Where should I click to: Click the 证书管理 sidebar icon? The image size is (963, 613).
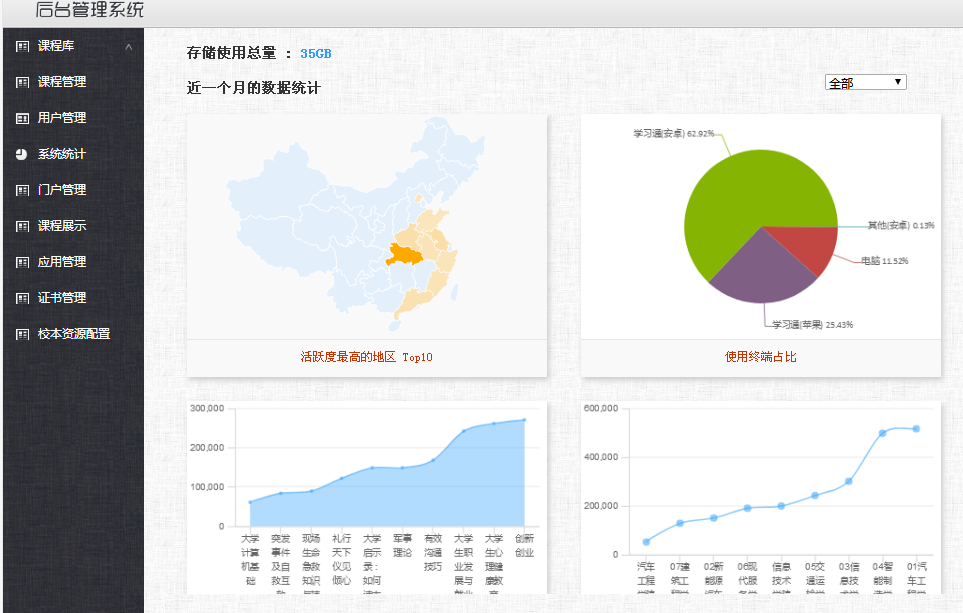point(22,298)
